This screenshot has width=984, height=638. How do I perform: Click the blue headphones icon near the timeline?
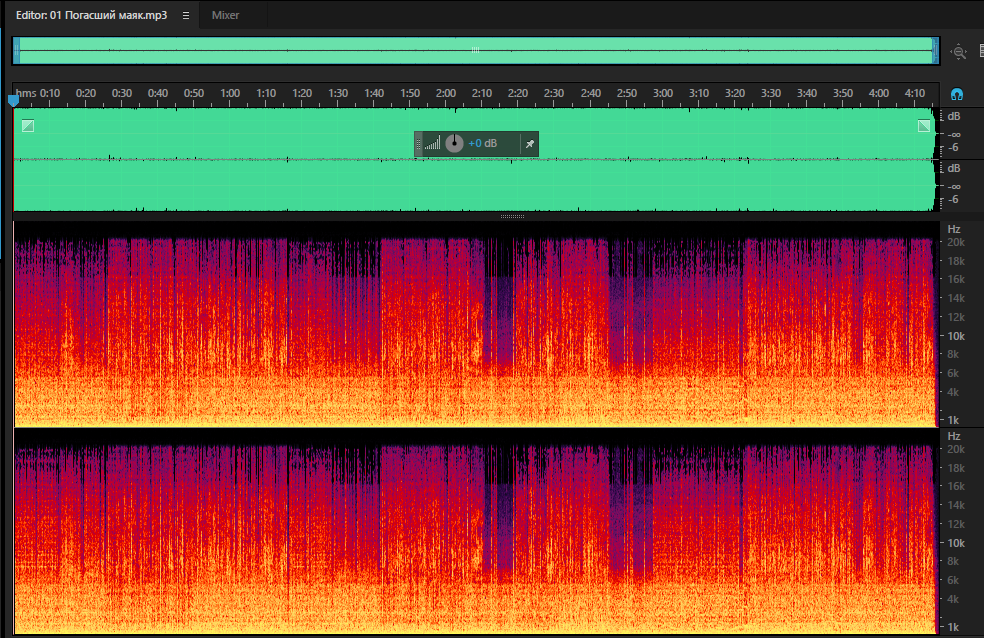point(956,94)
